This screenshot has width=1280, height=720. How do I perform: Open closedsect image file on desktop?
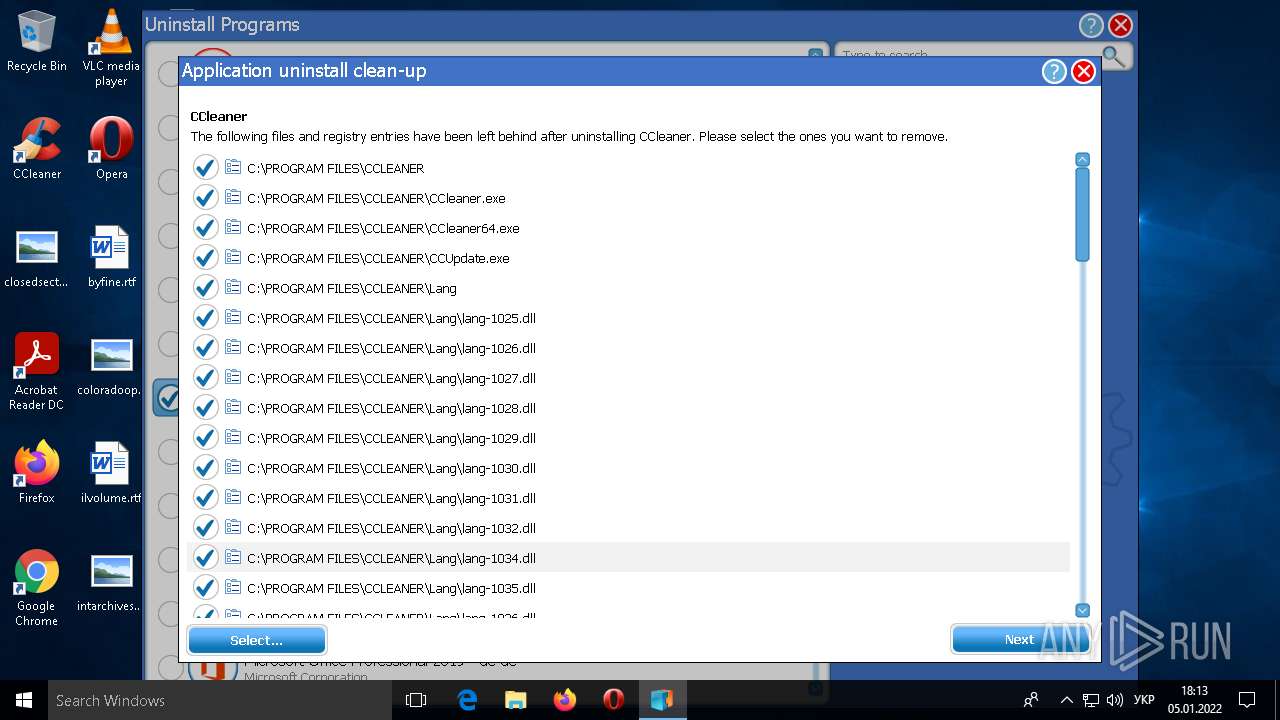37,257
